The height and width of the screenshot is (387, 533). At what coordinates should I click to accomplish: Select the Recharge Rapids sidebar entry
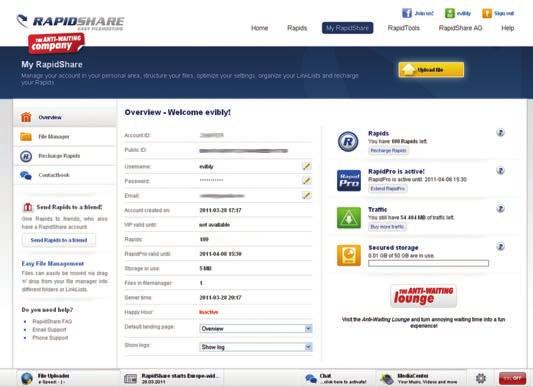click(65, 156)
